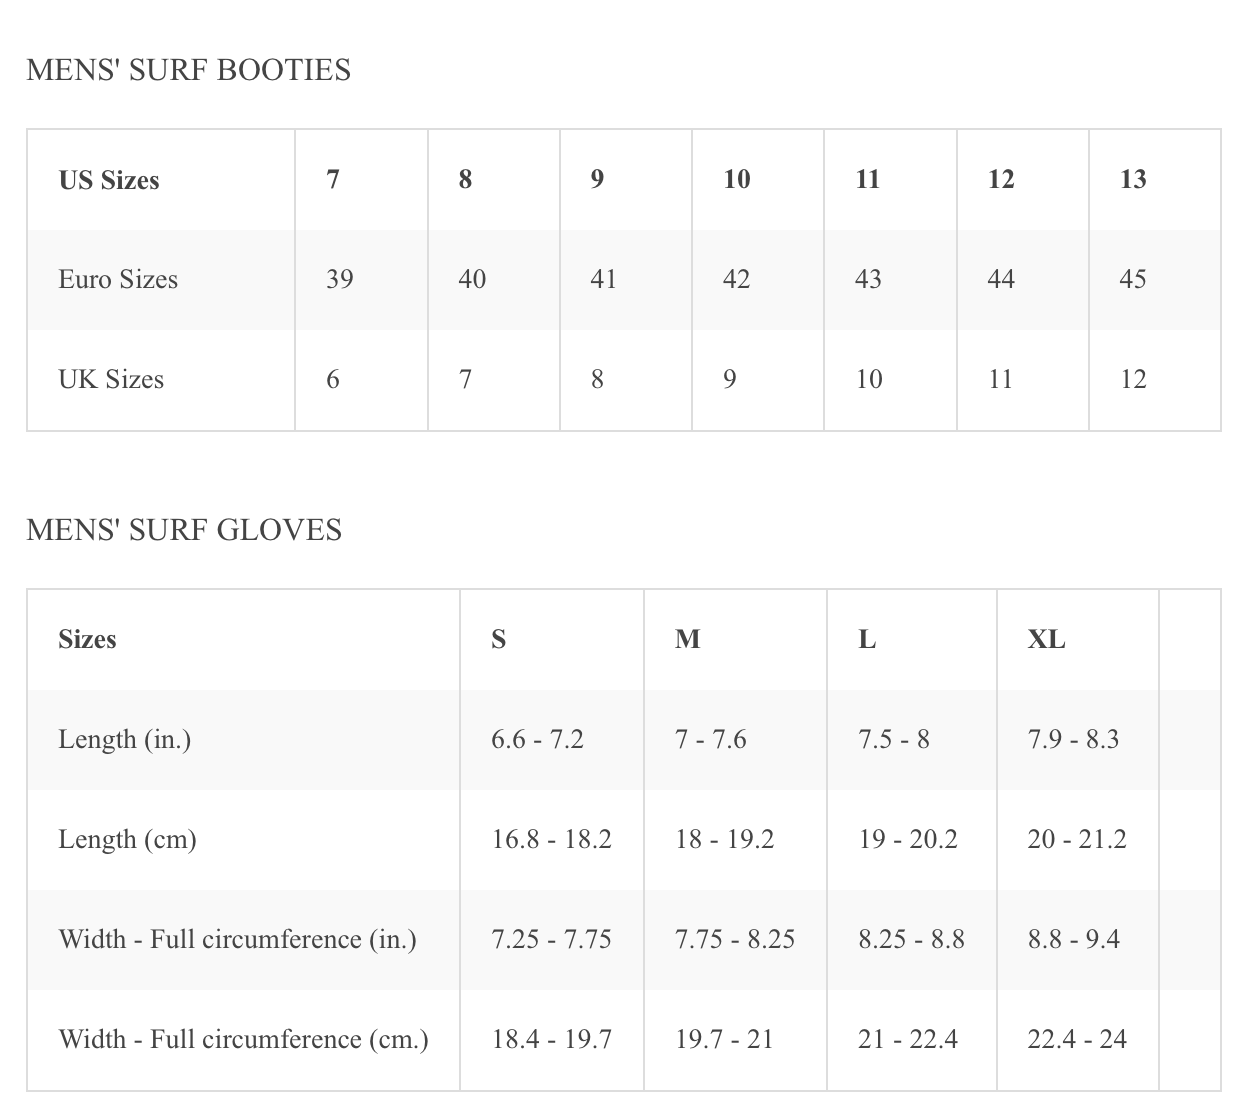Select Width - Full circumference (cm.) label
This screenshot has width=1252, height=1118.
pyautogui.click(x=244, y=1040)
